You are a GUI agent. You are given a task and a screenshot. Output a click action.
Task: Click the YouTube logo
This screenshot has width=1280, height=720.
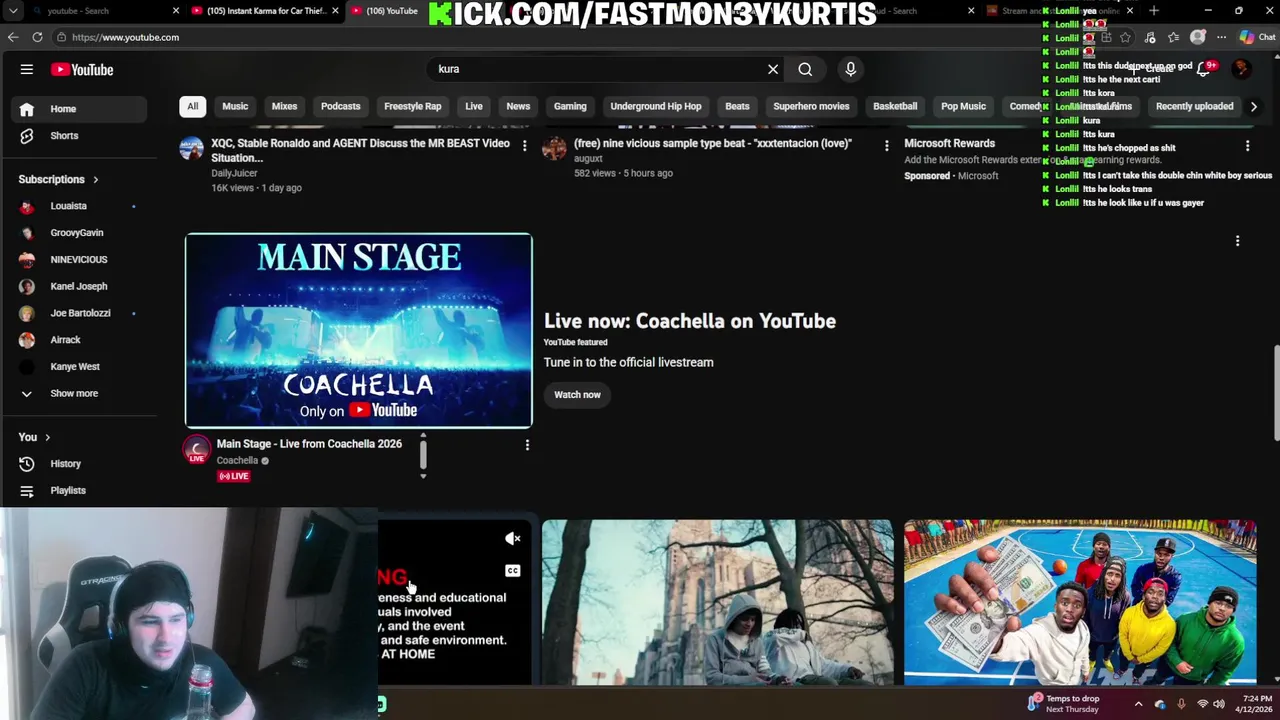[82, 69]
